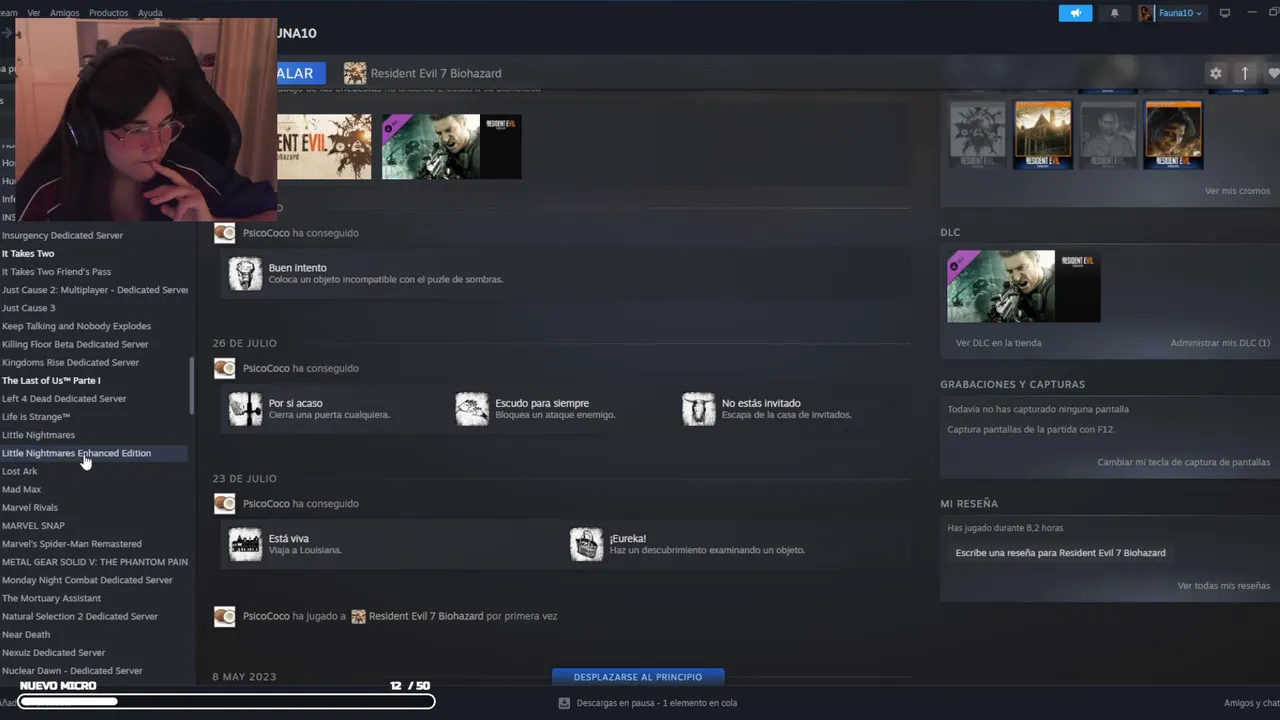
Task: Open Escudo para siempre achievement icon
Action: pos(472,408)
